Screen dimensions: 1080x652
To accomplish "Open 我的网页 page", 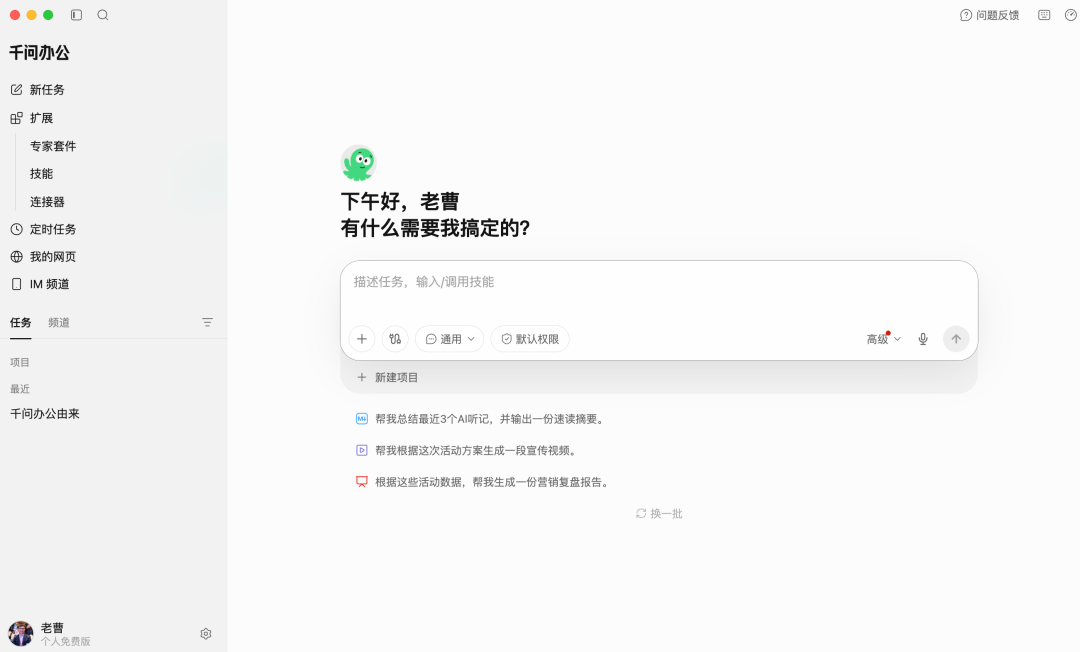I will 53,257.
